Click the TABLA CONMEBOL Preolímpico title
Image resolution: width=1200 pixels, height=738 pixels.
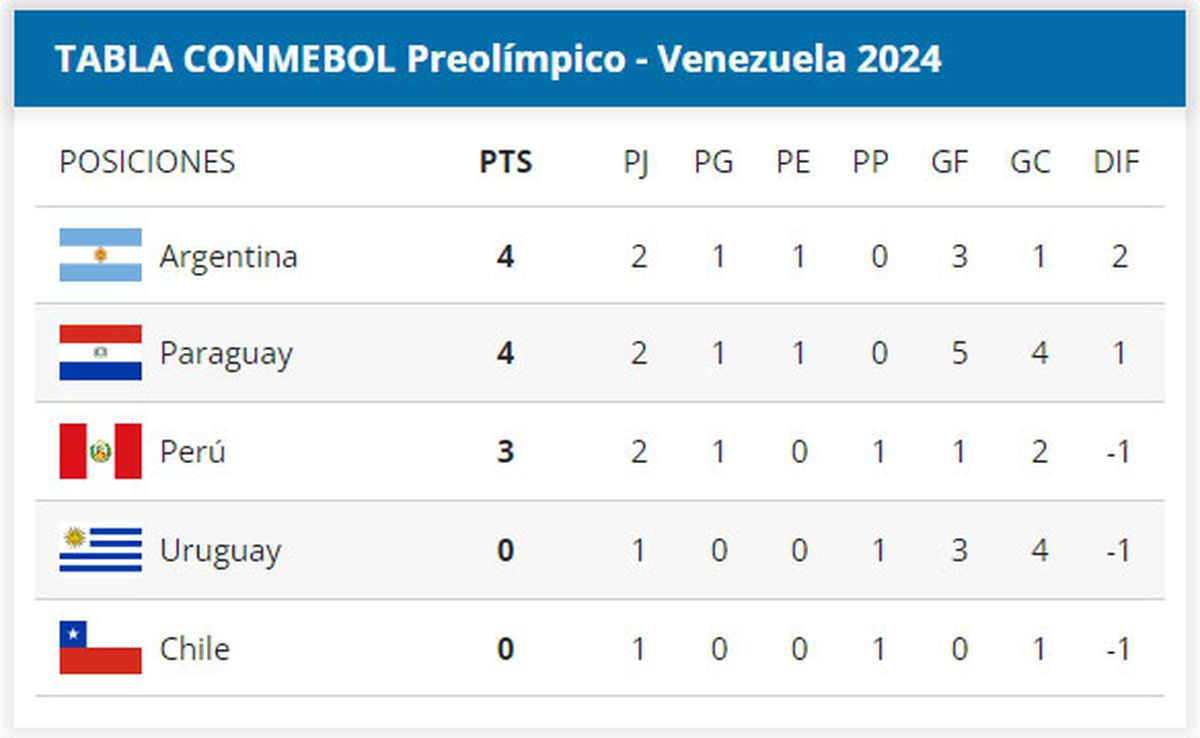point(498,59)
